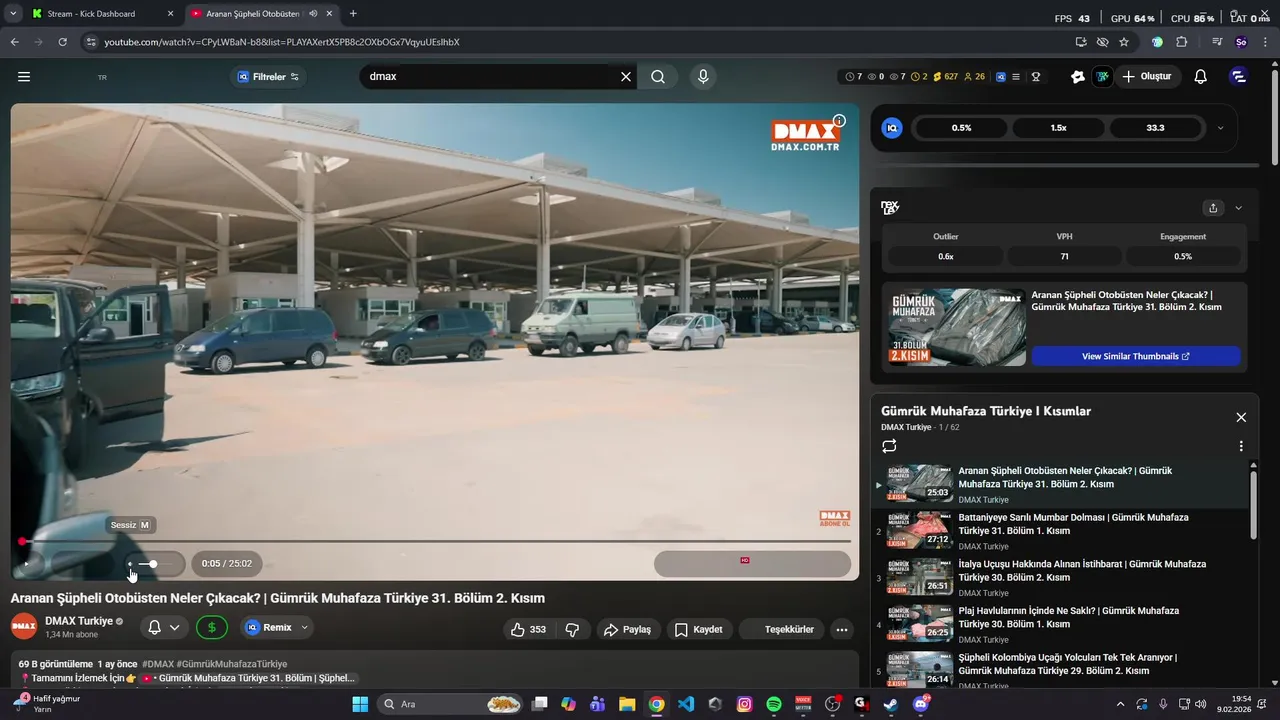Toggle playlist loop with the repeat icon

(x=889, y=446)
